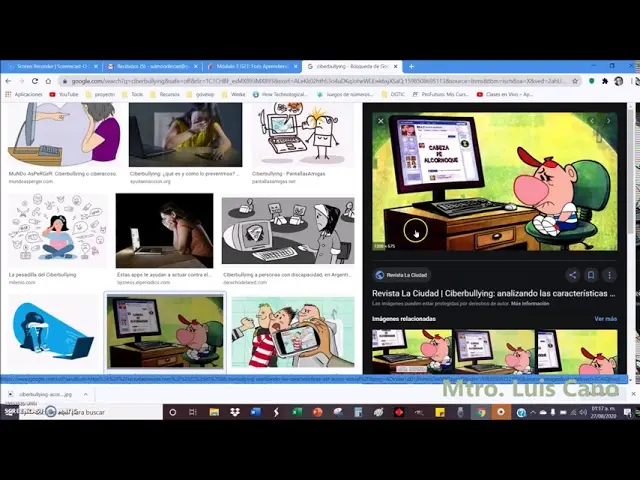Show the previous image in preview panel
640x480 pixels.
tap(592, 121)
